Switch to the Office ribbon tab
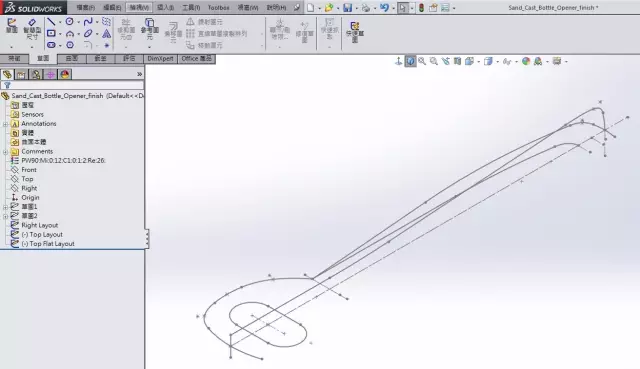This screenshot has width=640, height=369. 197,59
